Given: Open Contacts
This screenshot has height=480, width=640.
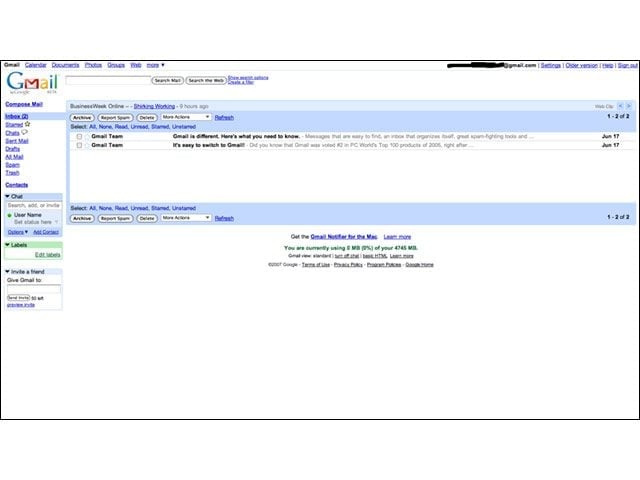Looking at the screenshot, I should [17, 185].
